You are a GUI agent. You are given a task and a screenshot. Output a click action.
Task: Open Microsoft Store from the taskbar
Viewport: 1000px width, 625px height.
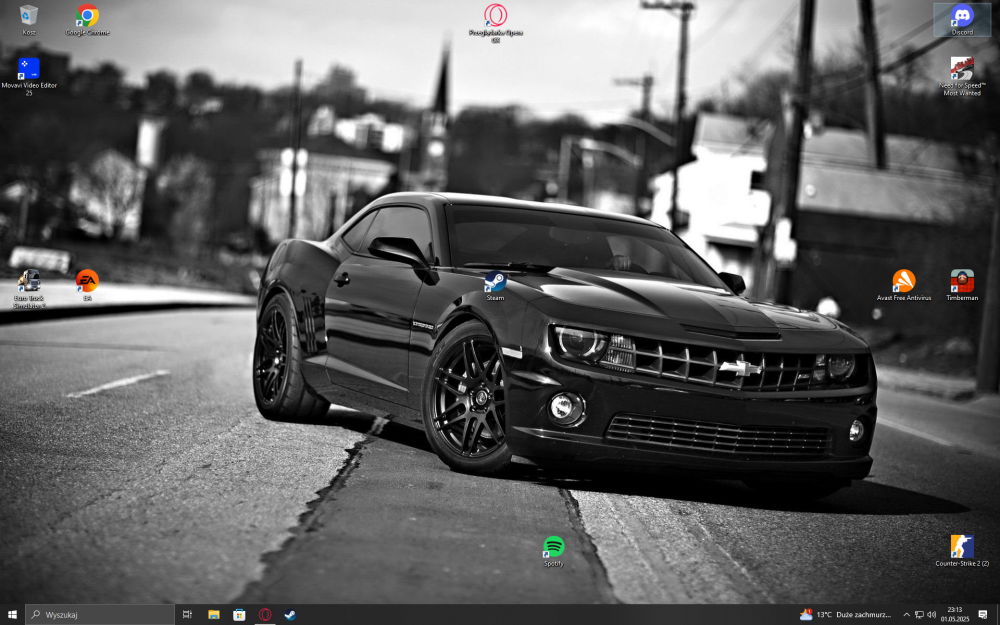tap(239, 615)
